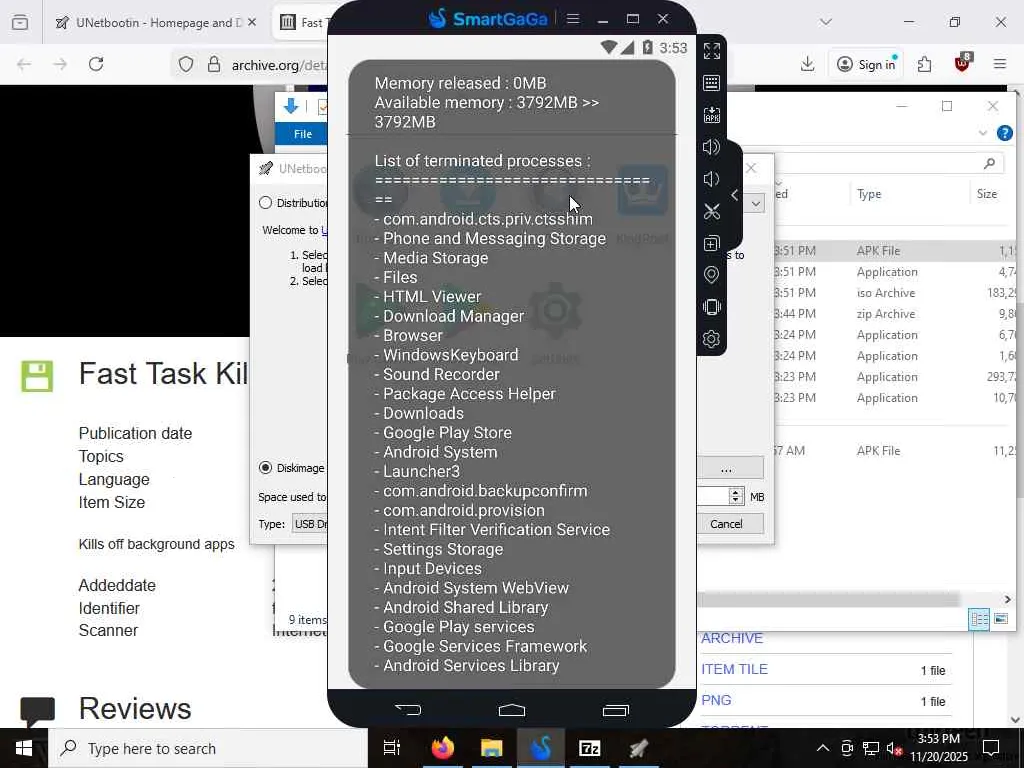Open the ARCHIVE download link

coord(731,639)
